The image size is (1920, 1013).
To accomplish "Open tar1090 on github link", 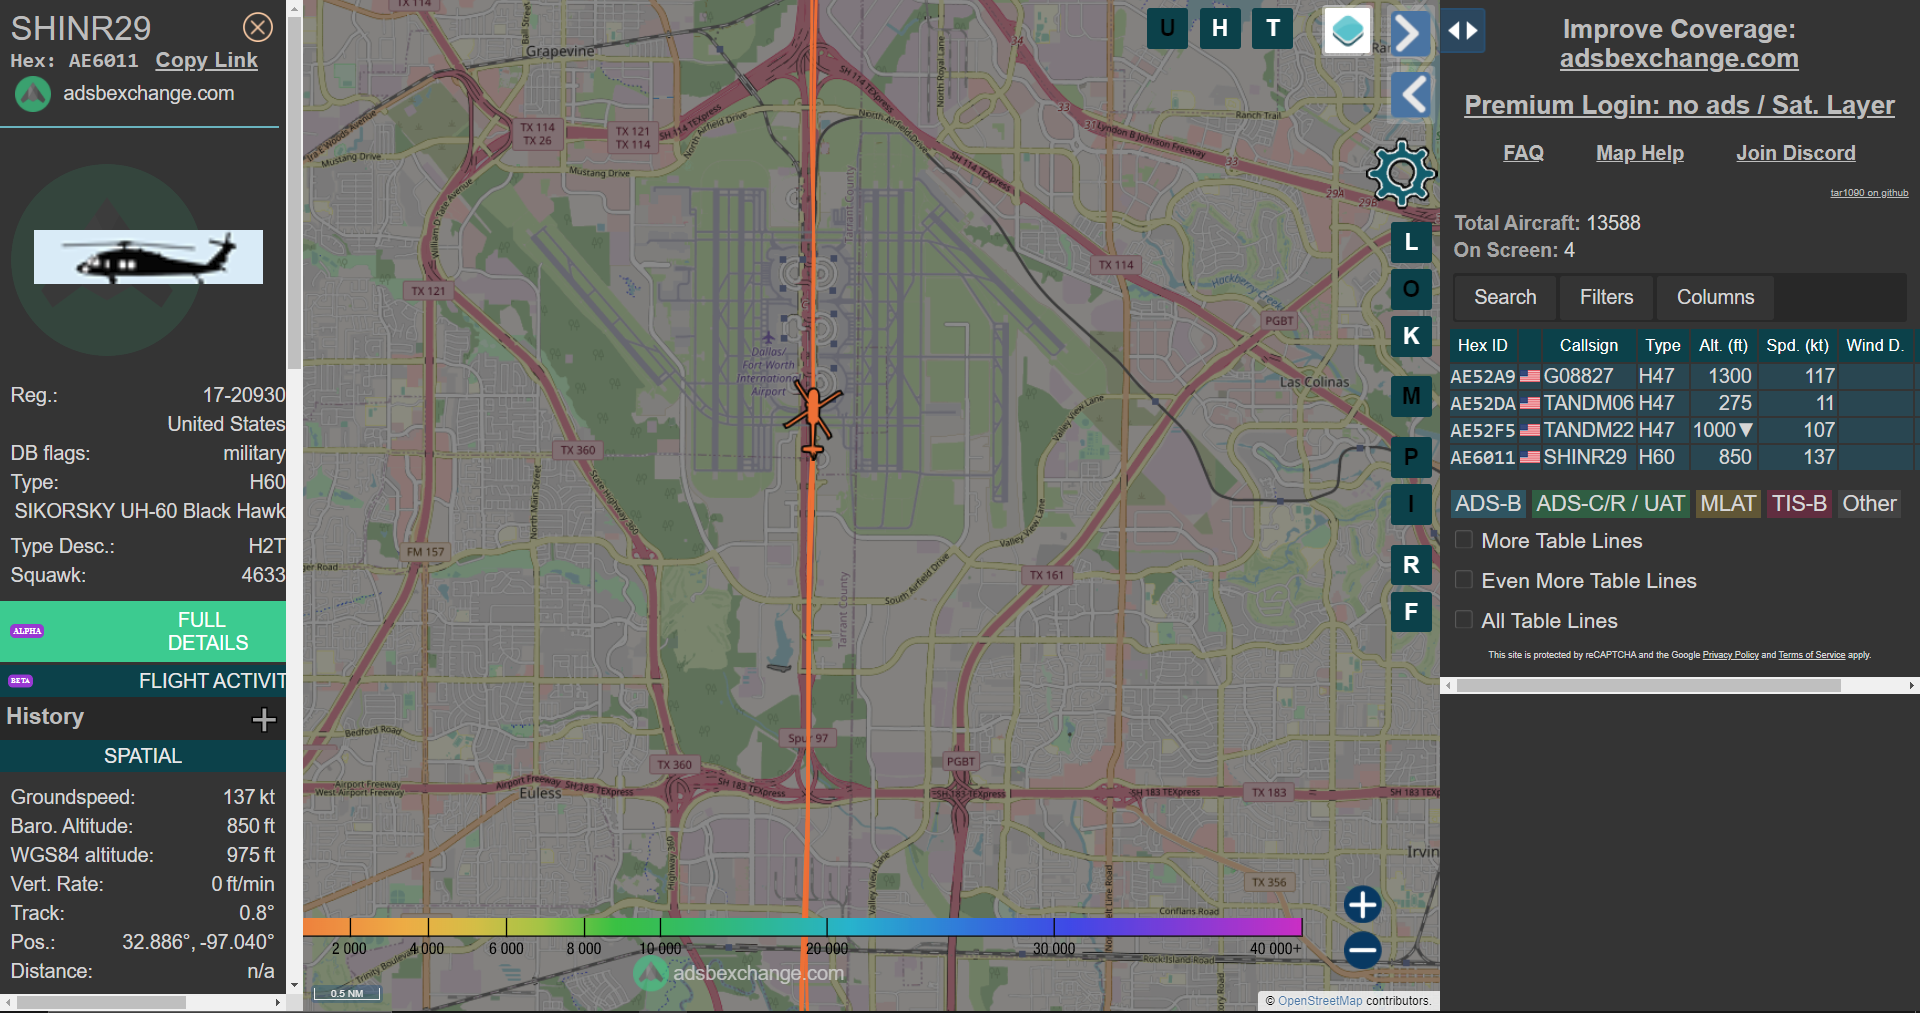I will click(x=1869, y=193).
